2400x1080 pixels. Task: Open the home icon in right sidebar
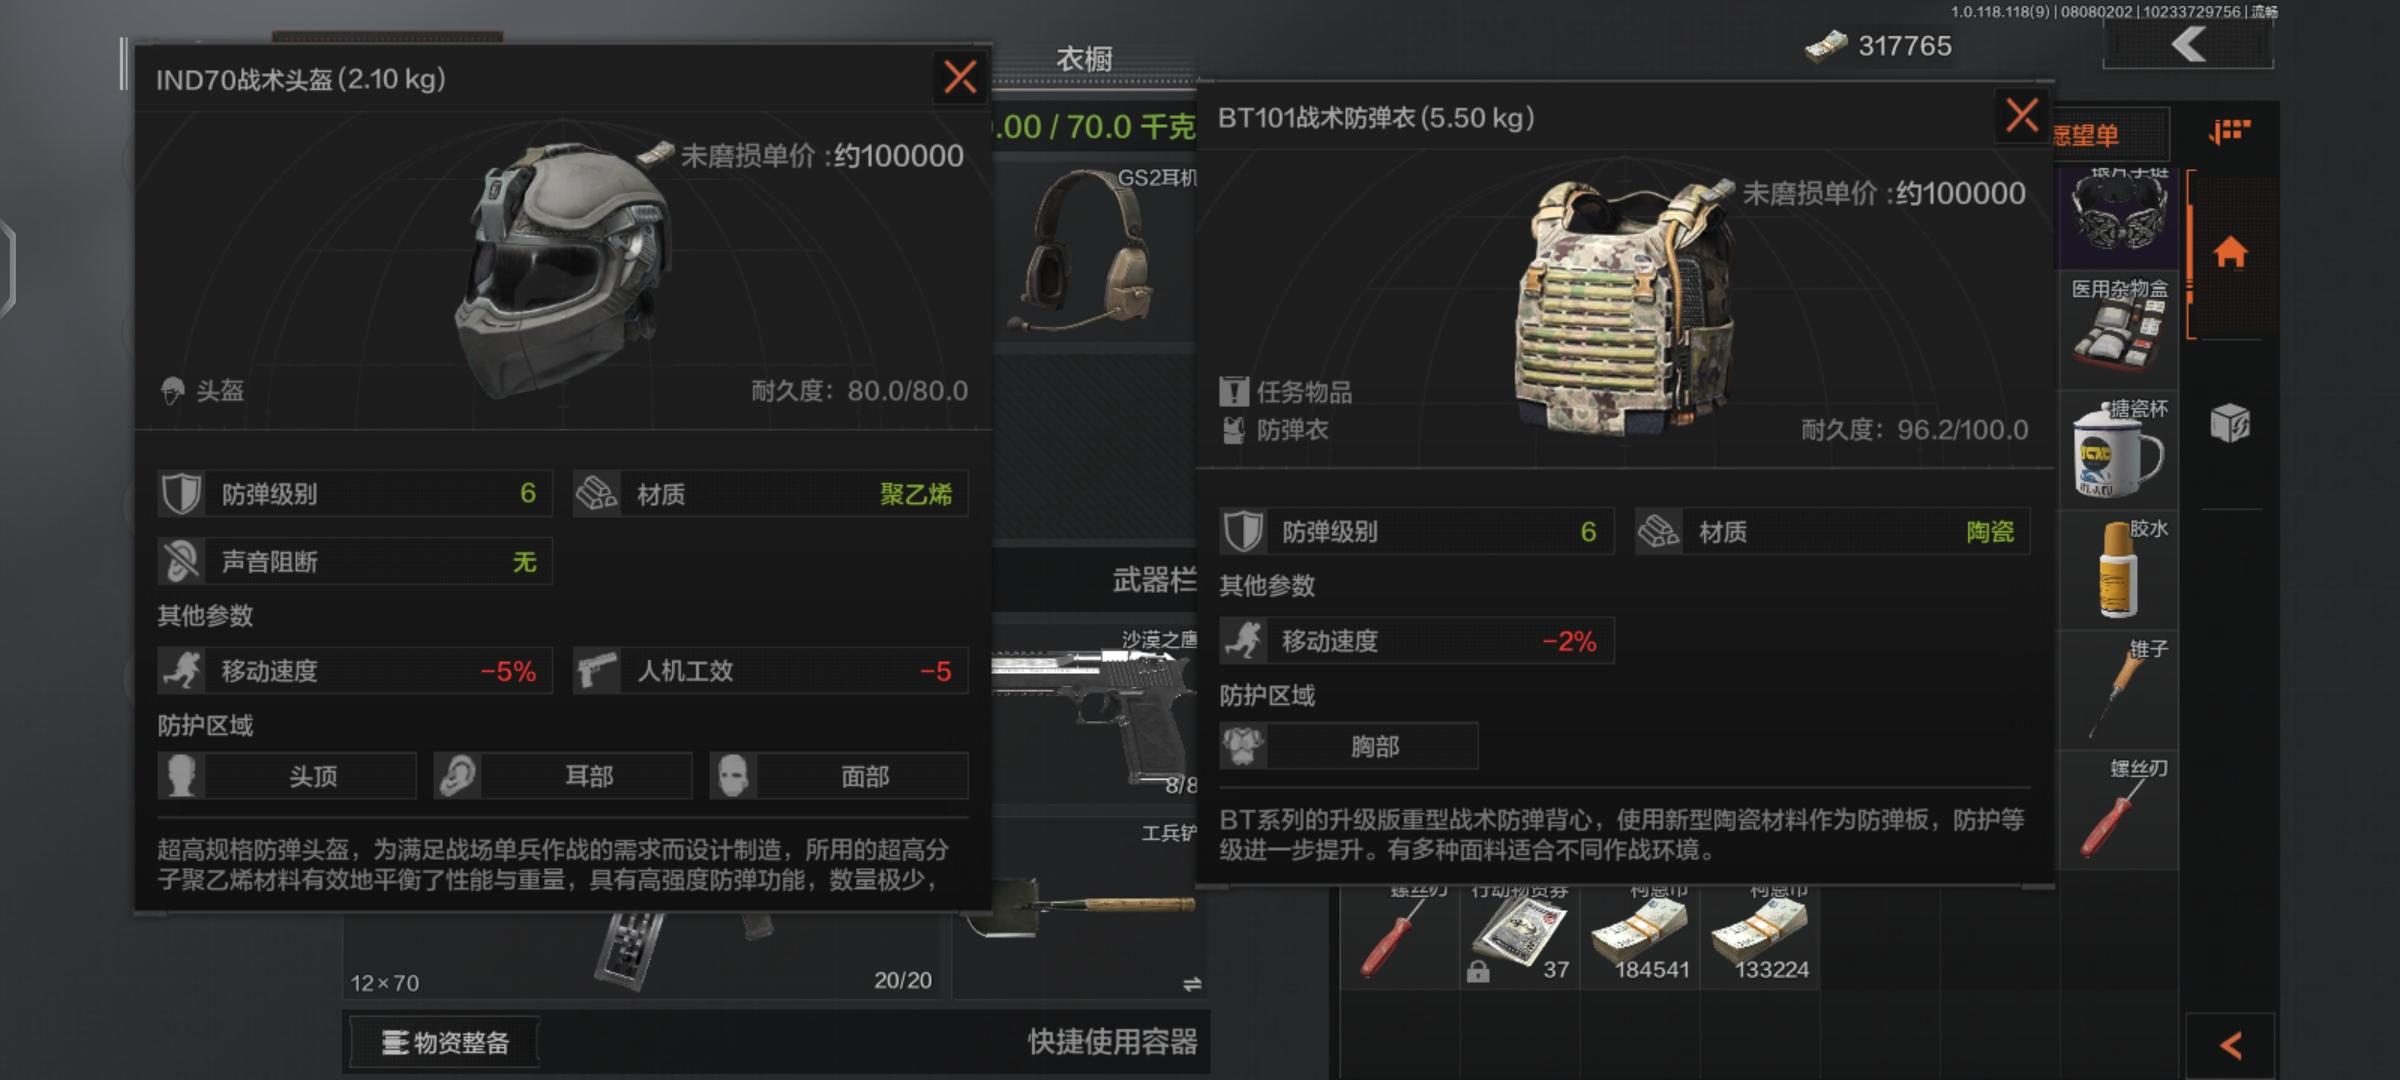(x=2230, y=252)
